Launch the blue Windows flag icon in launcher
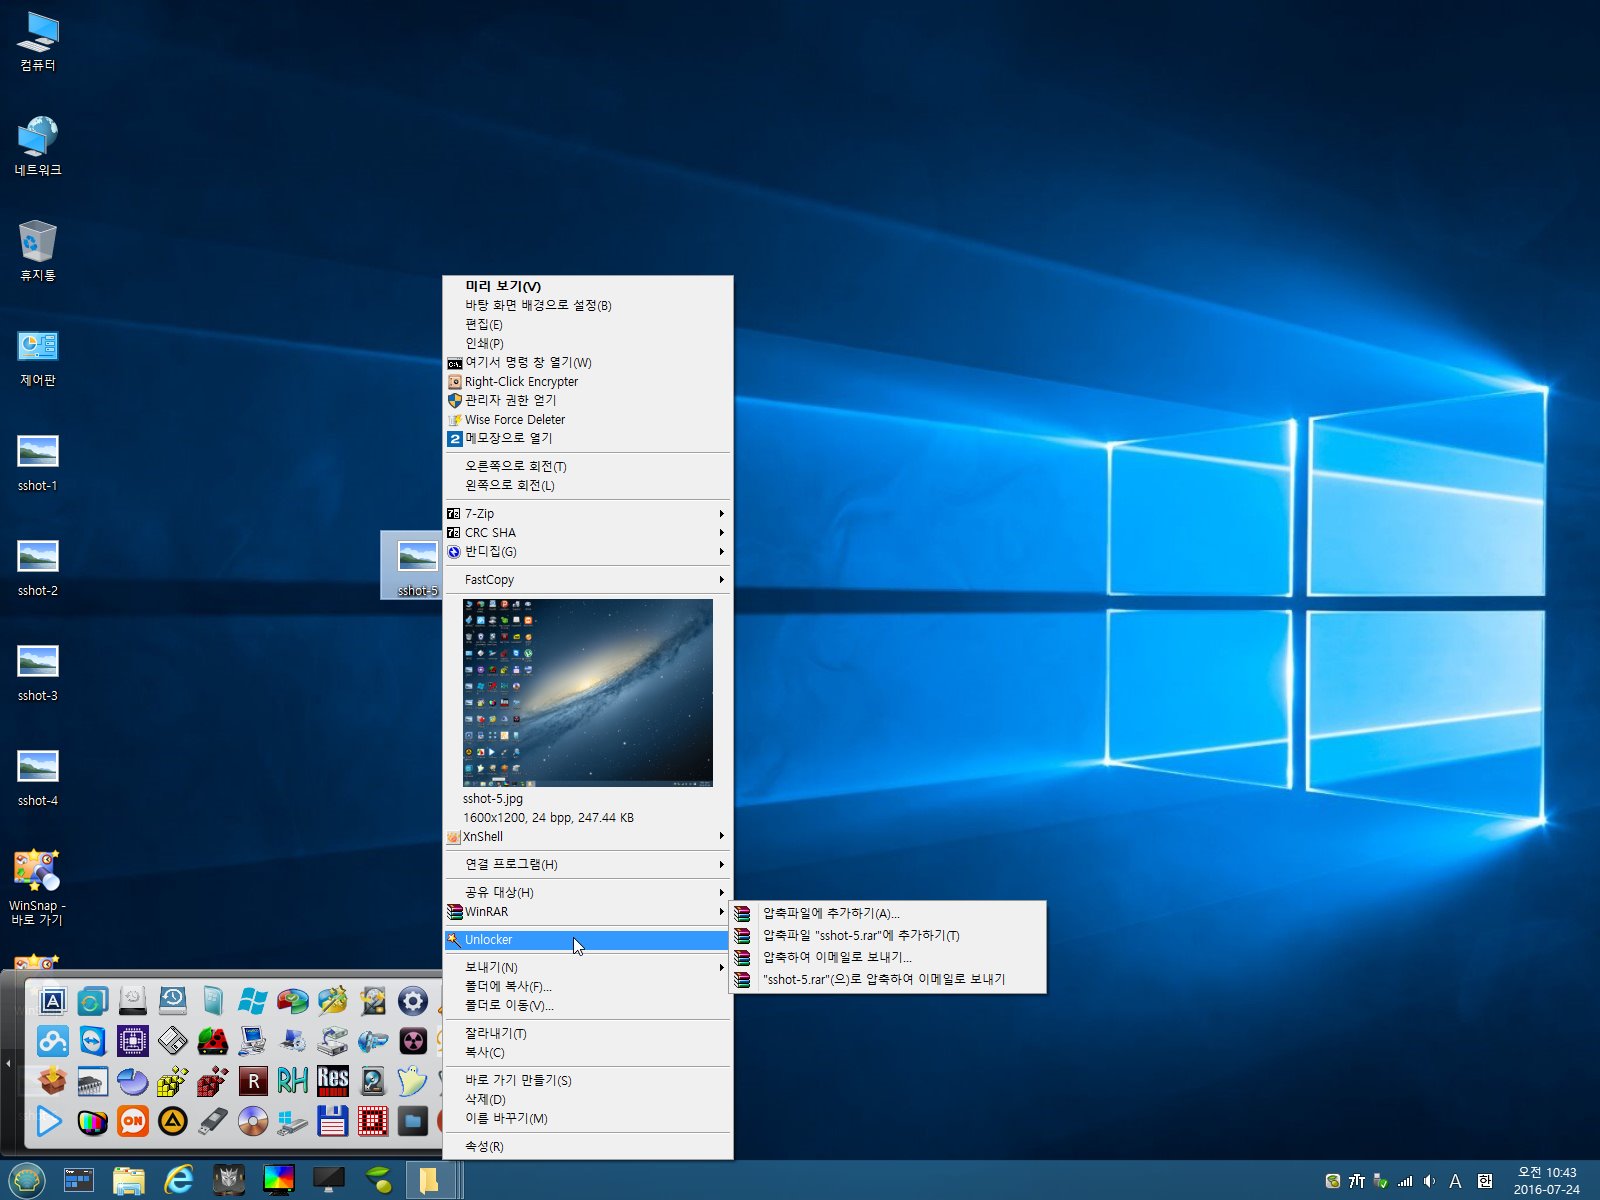Screen dimensions: 1600x1200 pos(252,1001)
